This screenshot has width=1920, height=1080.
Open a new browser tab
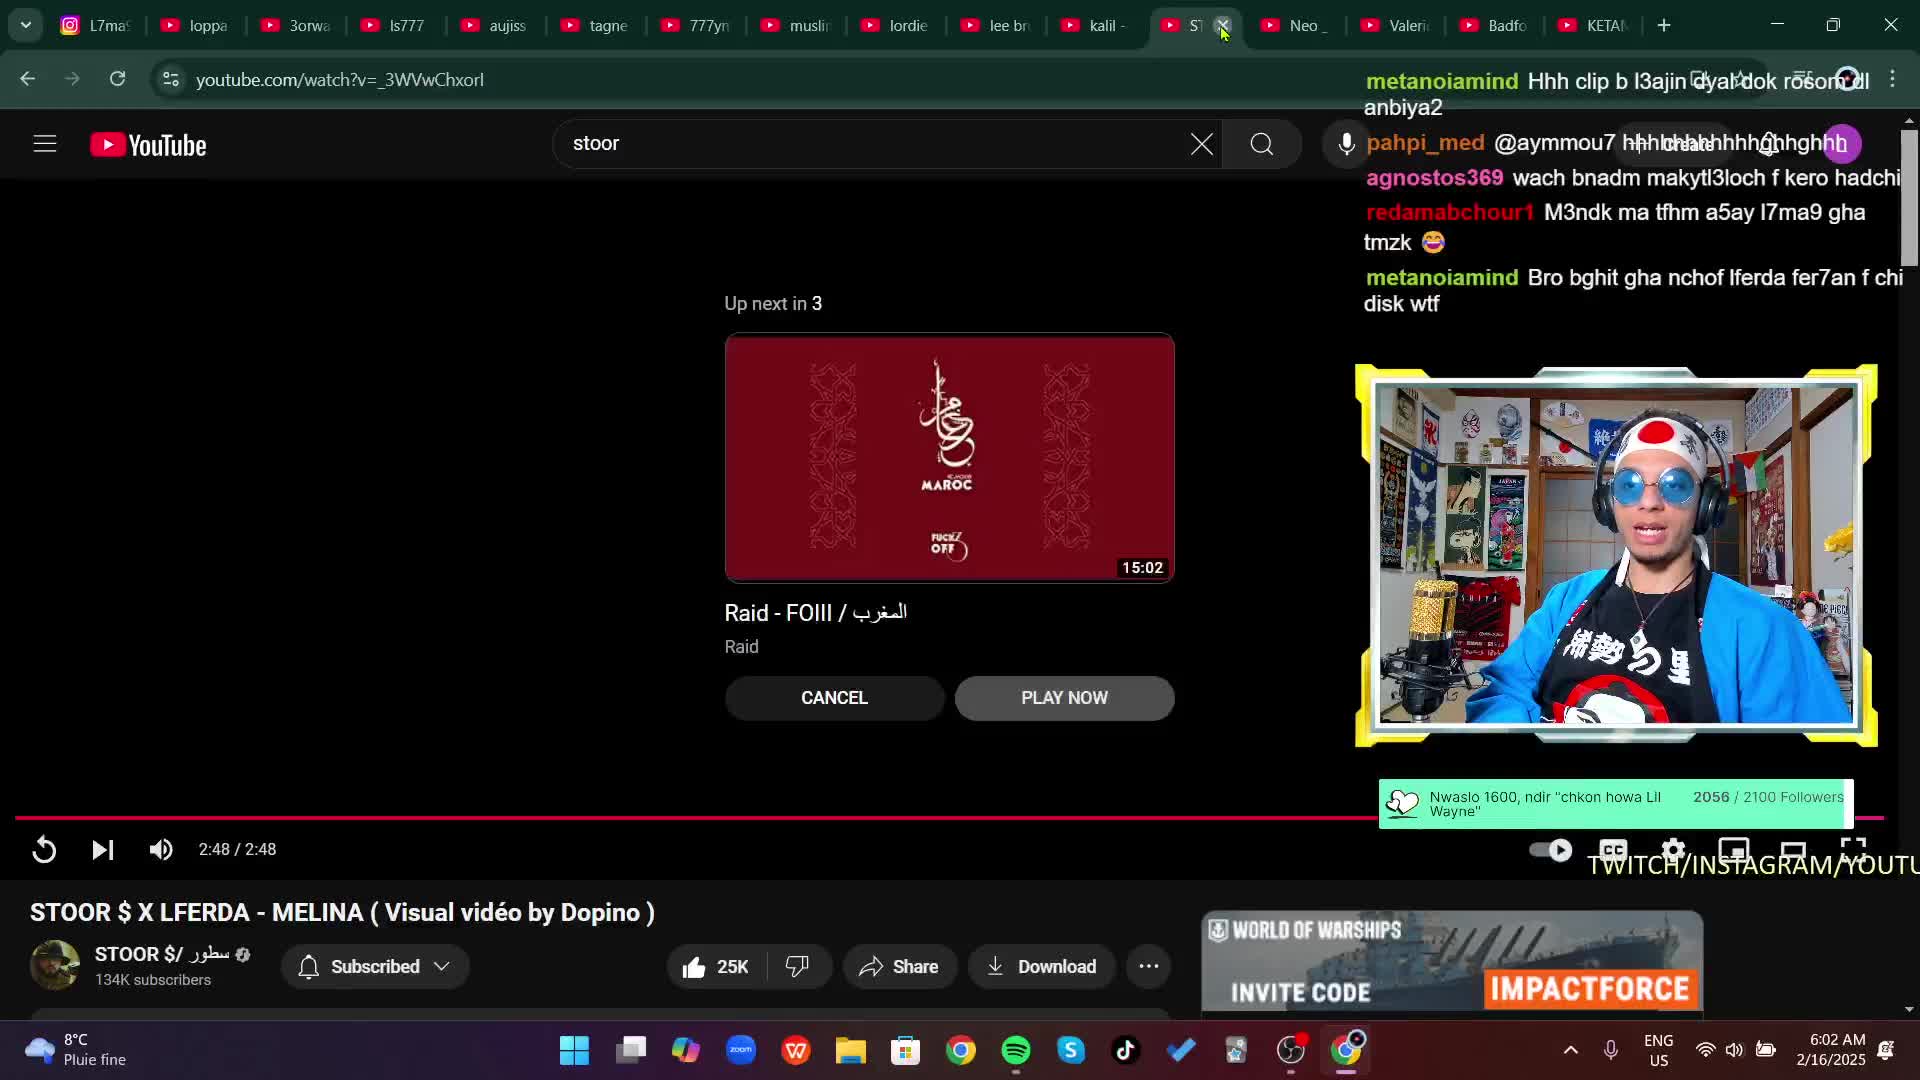(x=1664, y=25)
